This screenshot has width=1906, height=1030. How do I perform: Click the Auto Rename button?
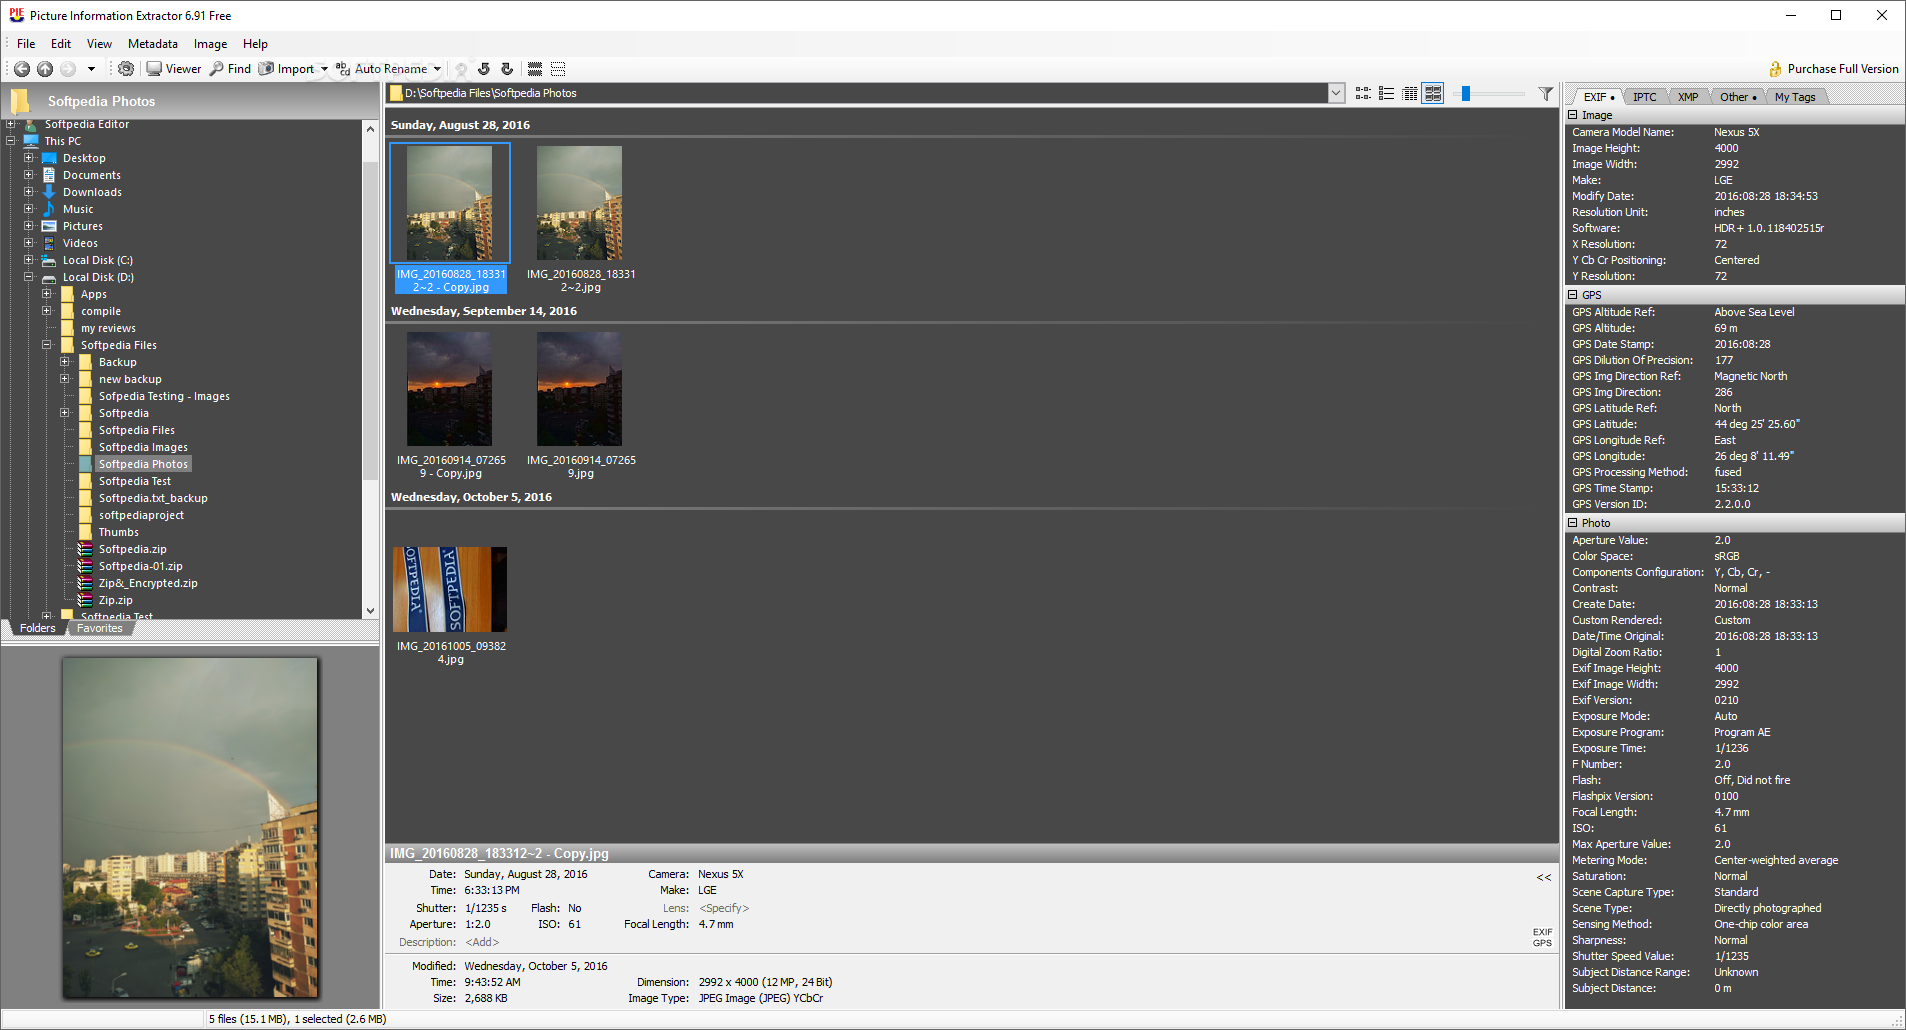click(381, 69)
